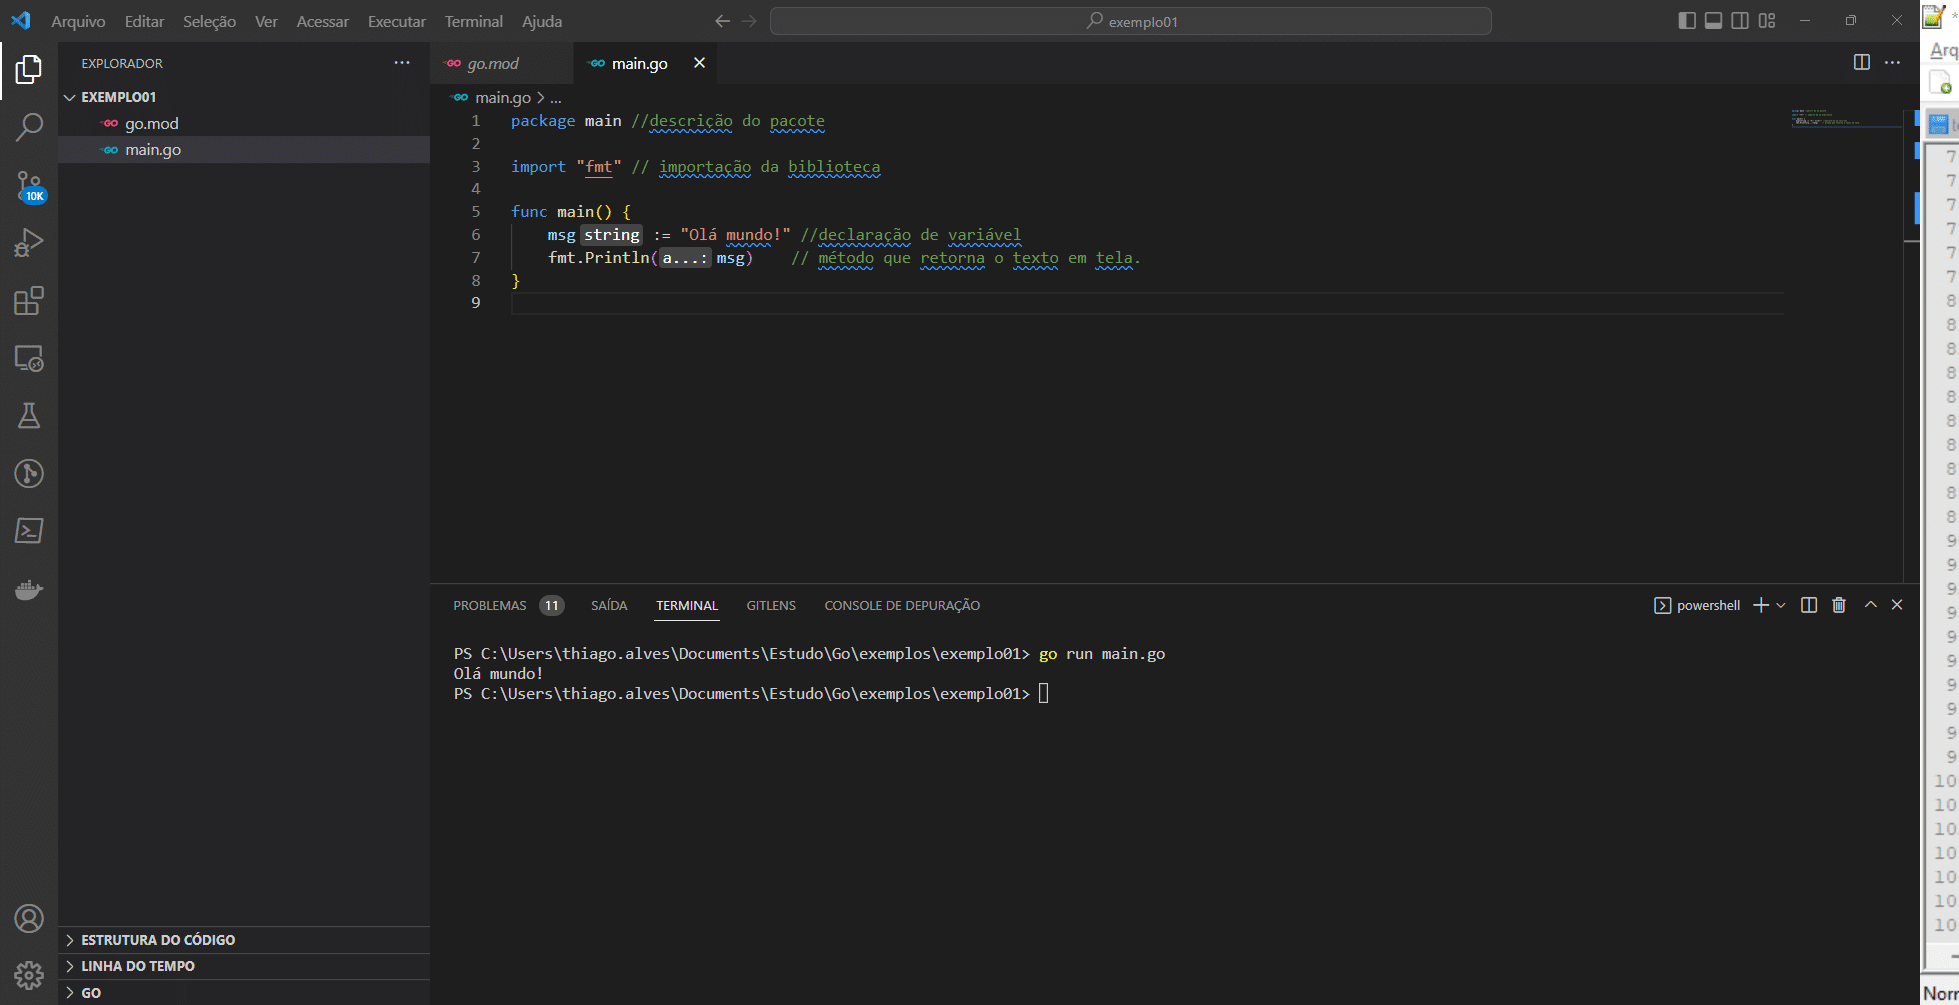Select the main.go editor tab
This screenshot has height=1005, width=1959.
(646, 63)
